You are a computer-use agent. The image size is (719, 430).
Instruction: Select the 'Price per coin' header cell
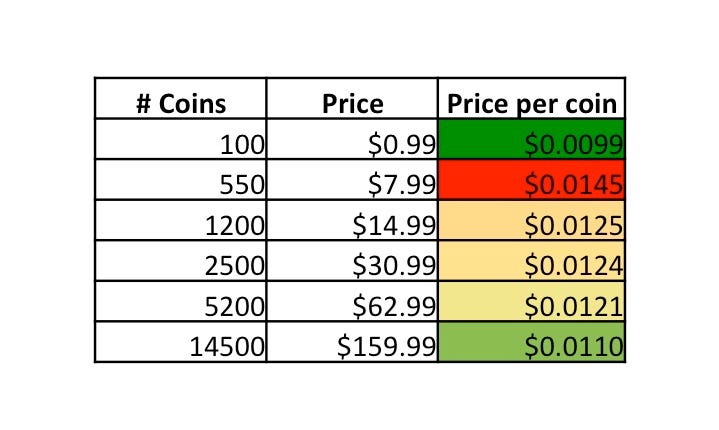click(x=531, y=99)
